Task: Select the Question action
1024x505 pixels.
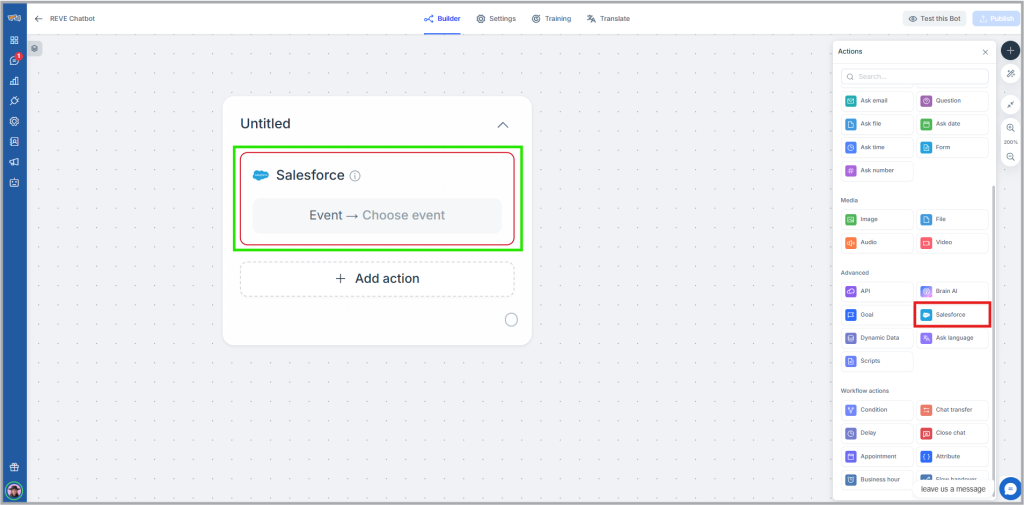Action: pos(952,101)
